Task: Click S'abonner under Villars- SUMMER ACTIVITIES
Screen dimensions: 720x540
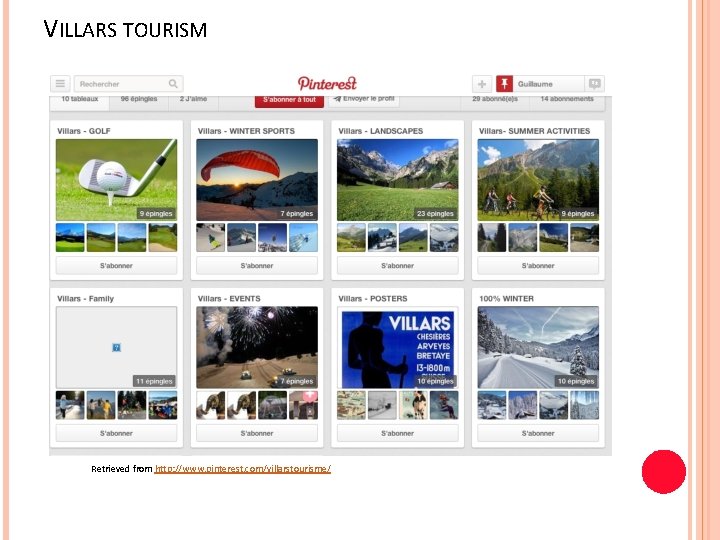Action: tap(538, 265)
